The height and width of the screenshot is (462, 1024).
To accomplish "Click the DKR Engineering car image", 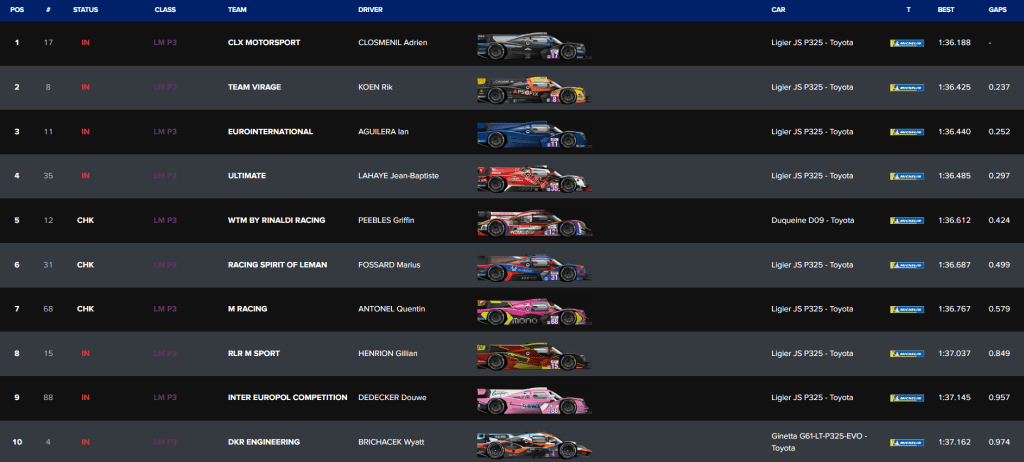I will (534, 445).
